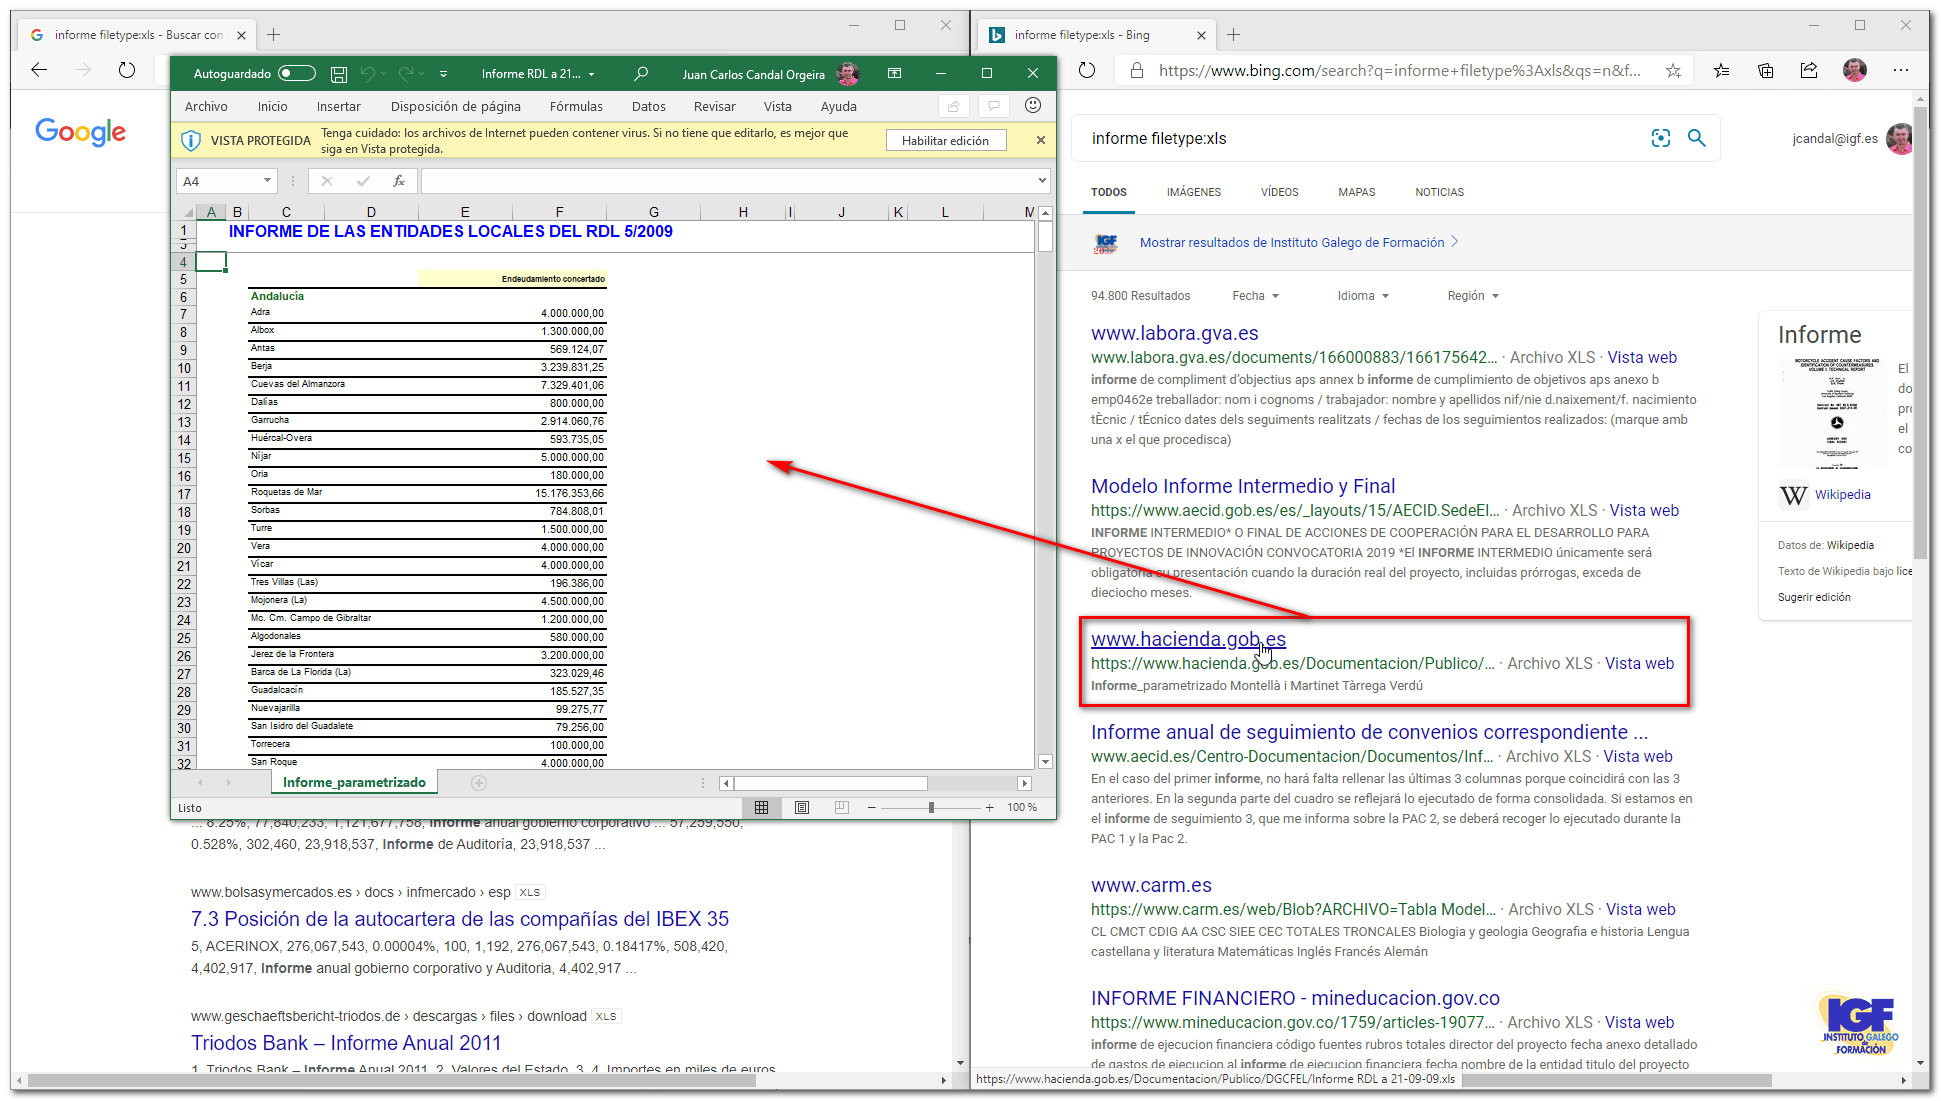Image resolution: width=1941 pixels, height=1101 pixels.
Task: Open the Customize Quick Access Toolbar dropdown
Action: (x=443, y=74)
